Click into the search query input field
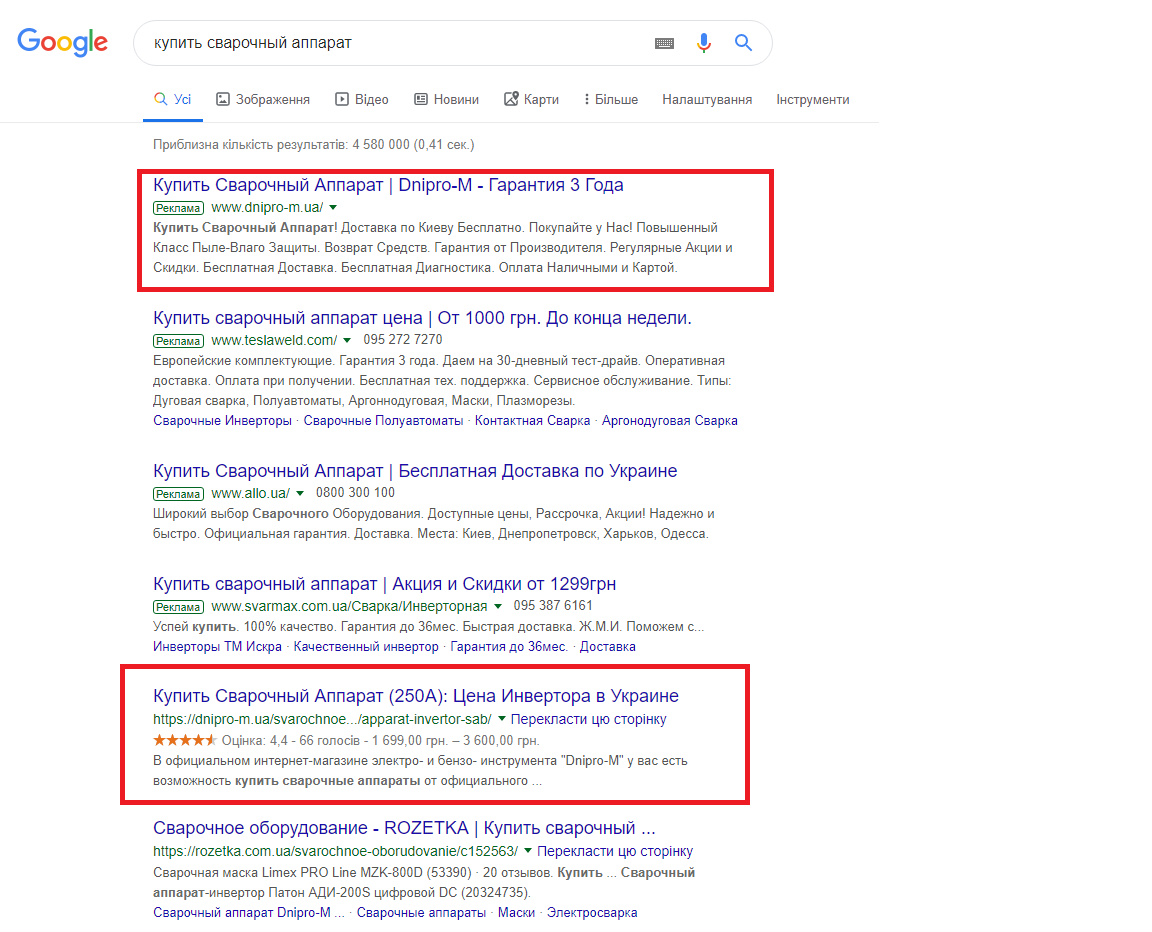1152x932 pixels. pyautogui.click(x=390, y=43)
